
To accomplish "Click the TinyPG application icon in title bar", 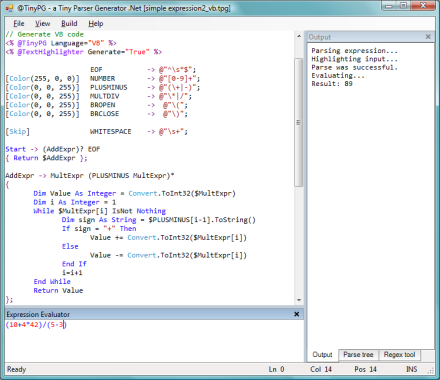I will 10,8.
